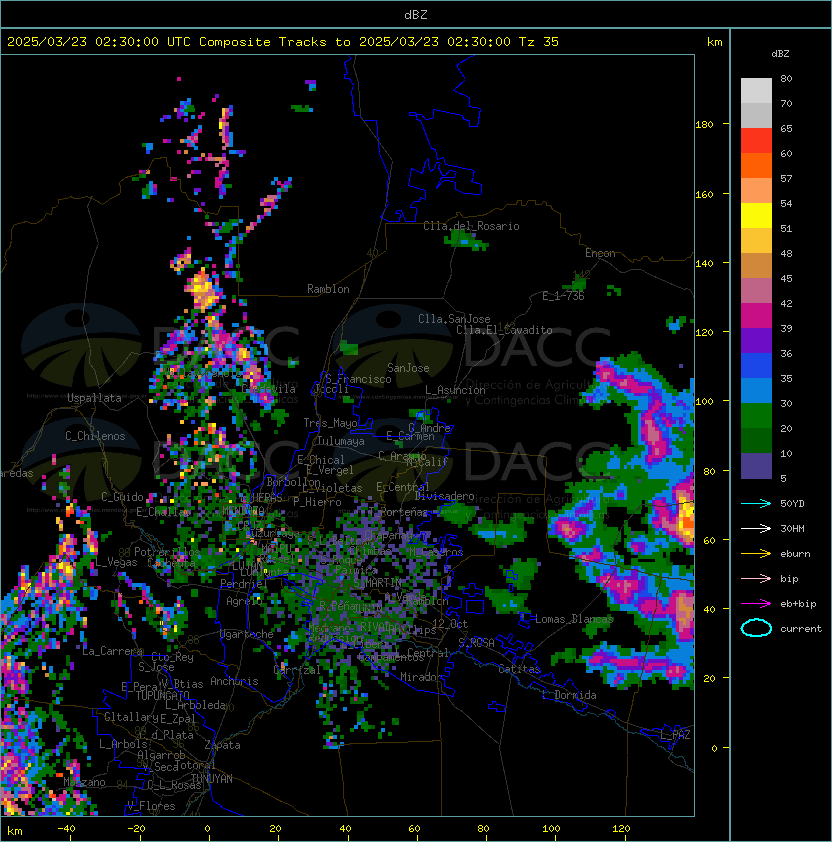Click the 'Carrizal' map label
Image resolution: width=832 pixels, height=842 pixels.
click(297, 670)
